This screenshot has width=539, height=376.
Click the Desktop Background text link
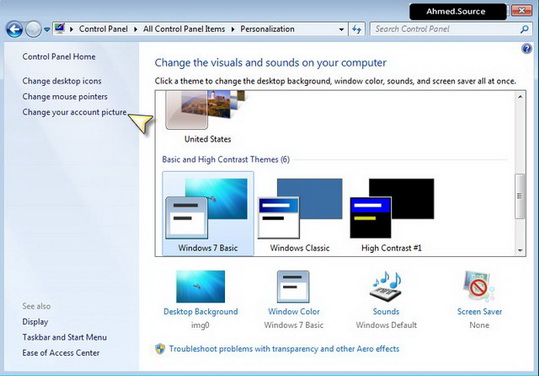201,312
